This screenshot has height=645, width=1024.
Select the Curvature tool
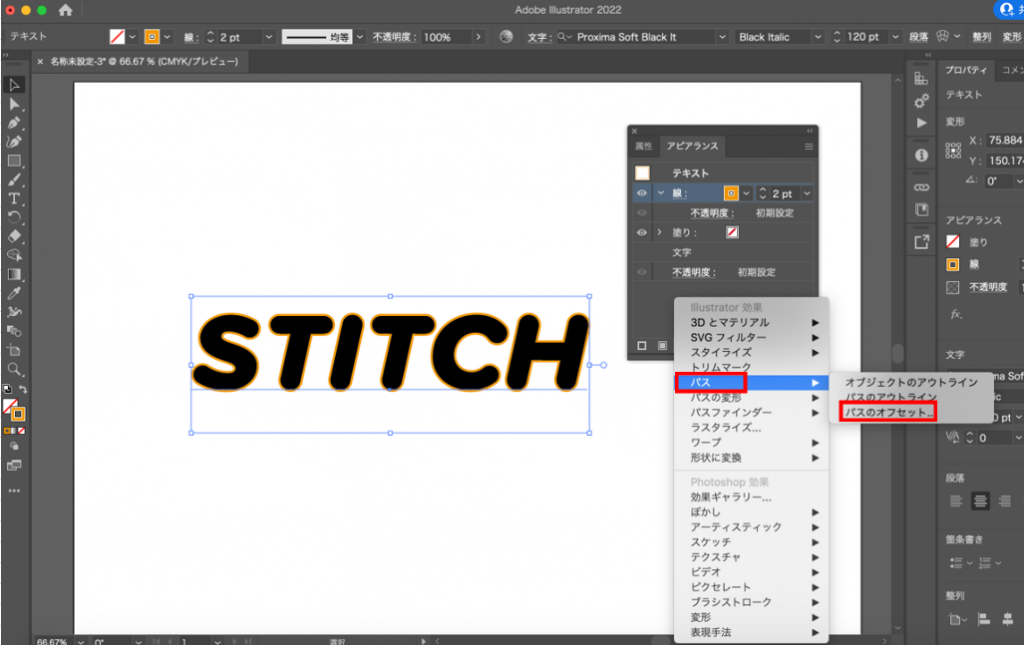coord(14,142)
